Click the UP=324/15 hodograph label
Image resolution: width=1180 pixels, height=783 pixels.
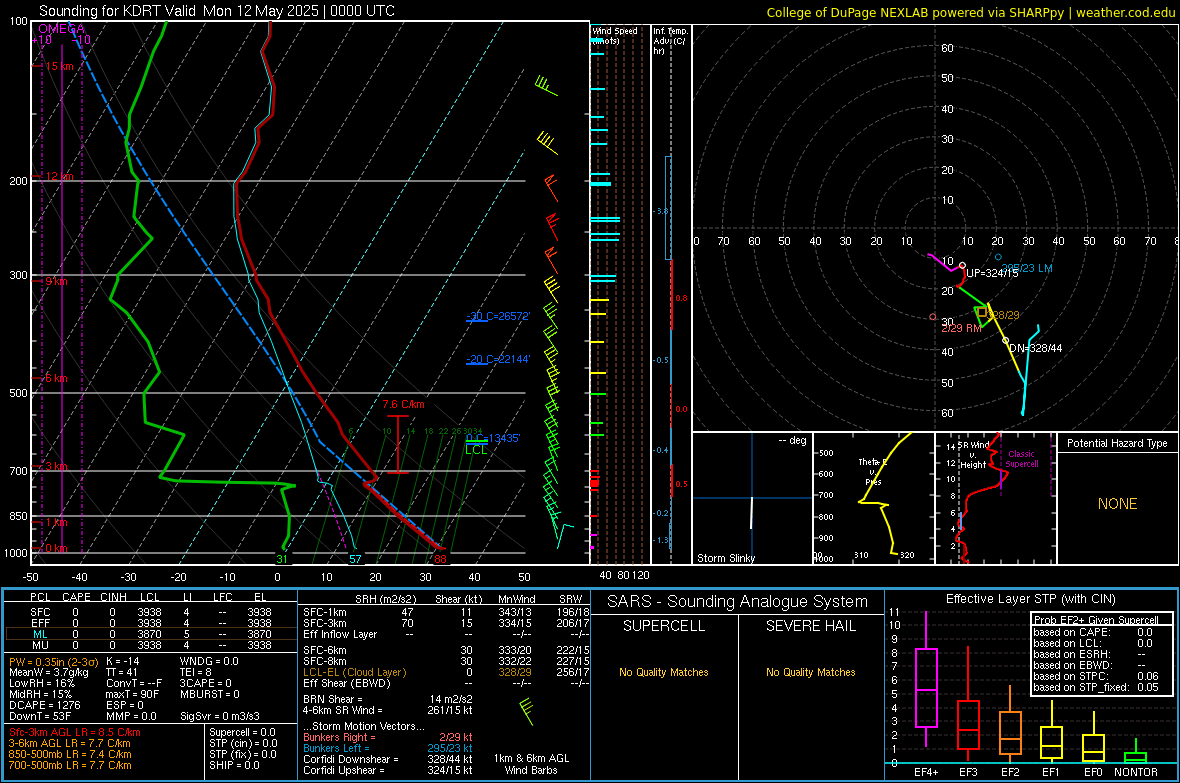[992, 273]
